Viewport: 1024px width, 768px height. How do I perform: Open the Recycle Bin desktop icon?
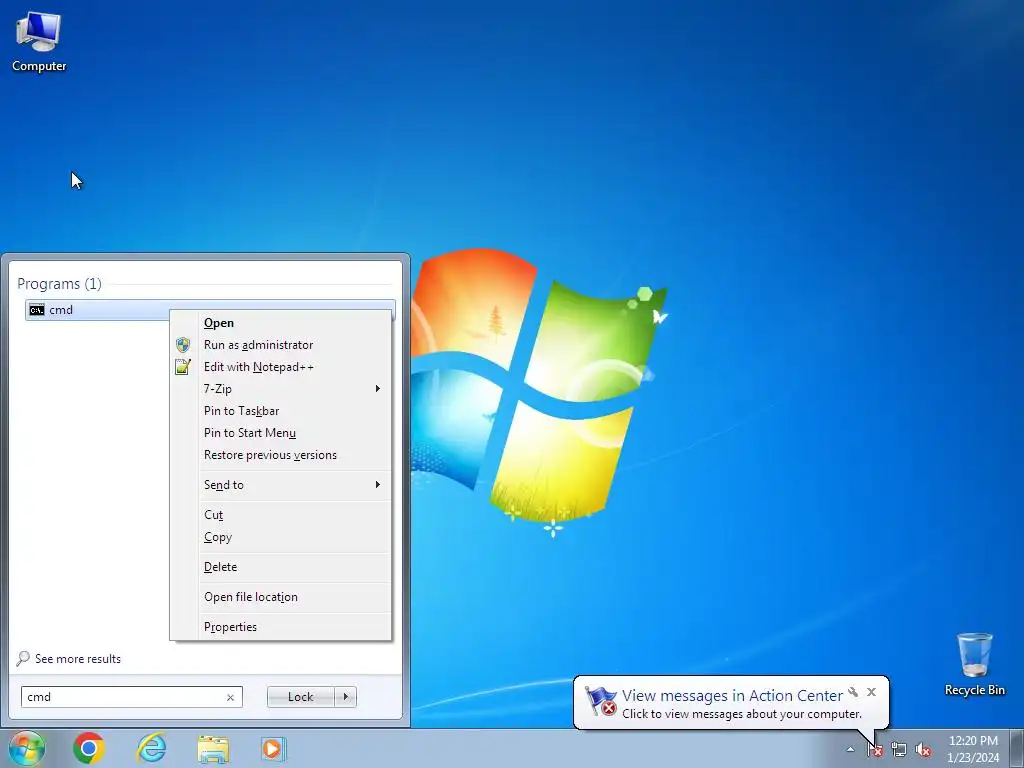point(974,664)
